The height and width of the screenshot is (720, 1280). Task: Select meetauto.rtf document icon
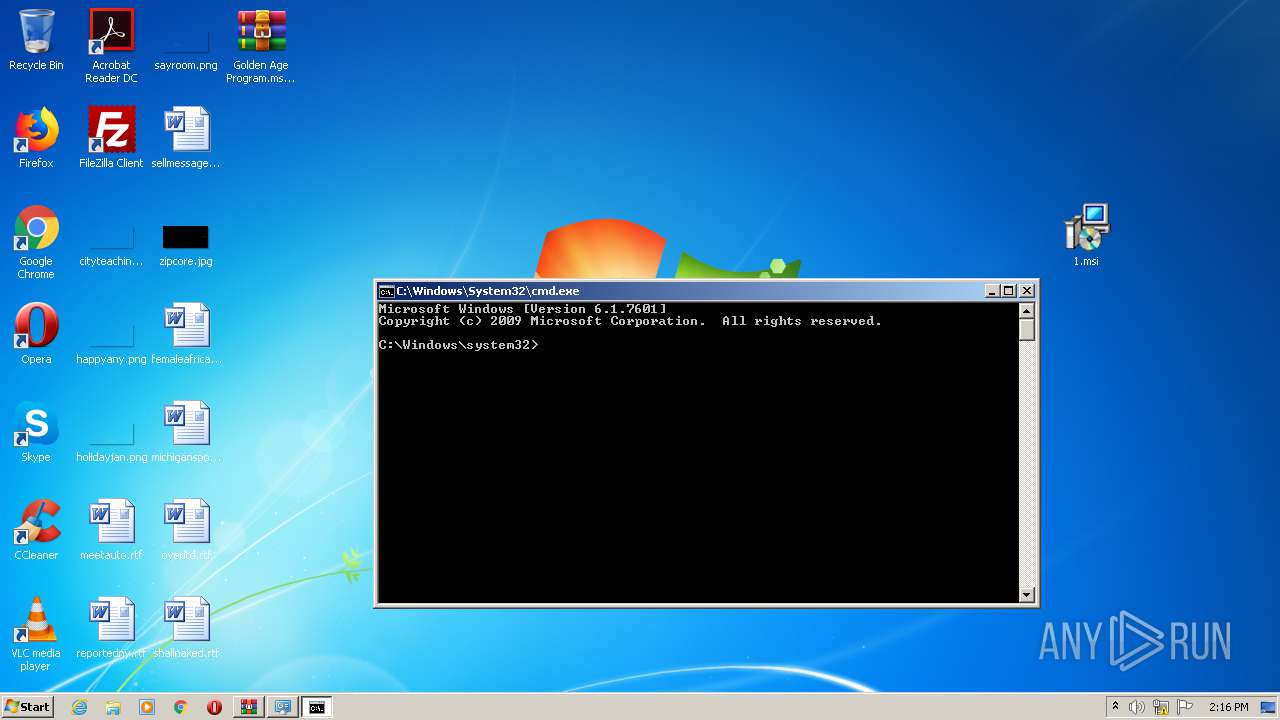(111, 530)
